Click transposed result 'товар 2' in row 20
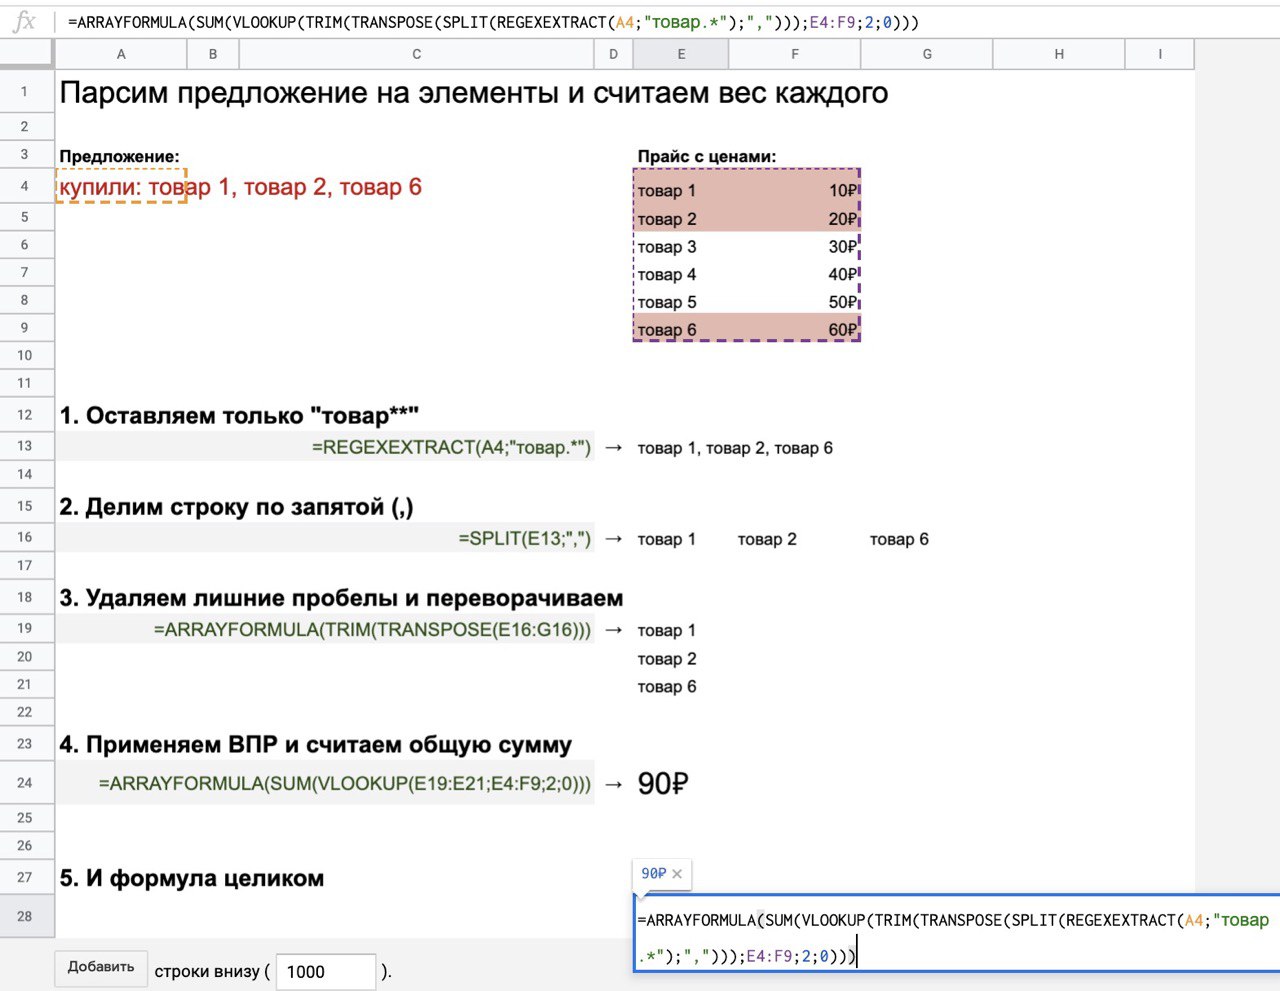1280x991 pixels. tap(667, 659)
